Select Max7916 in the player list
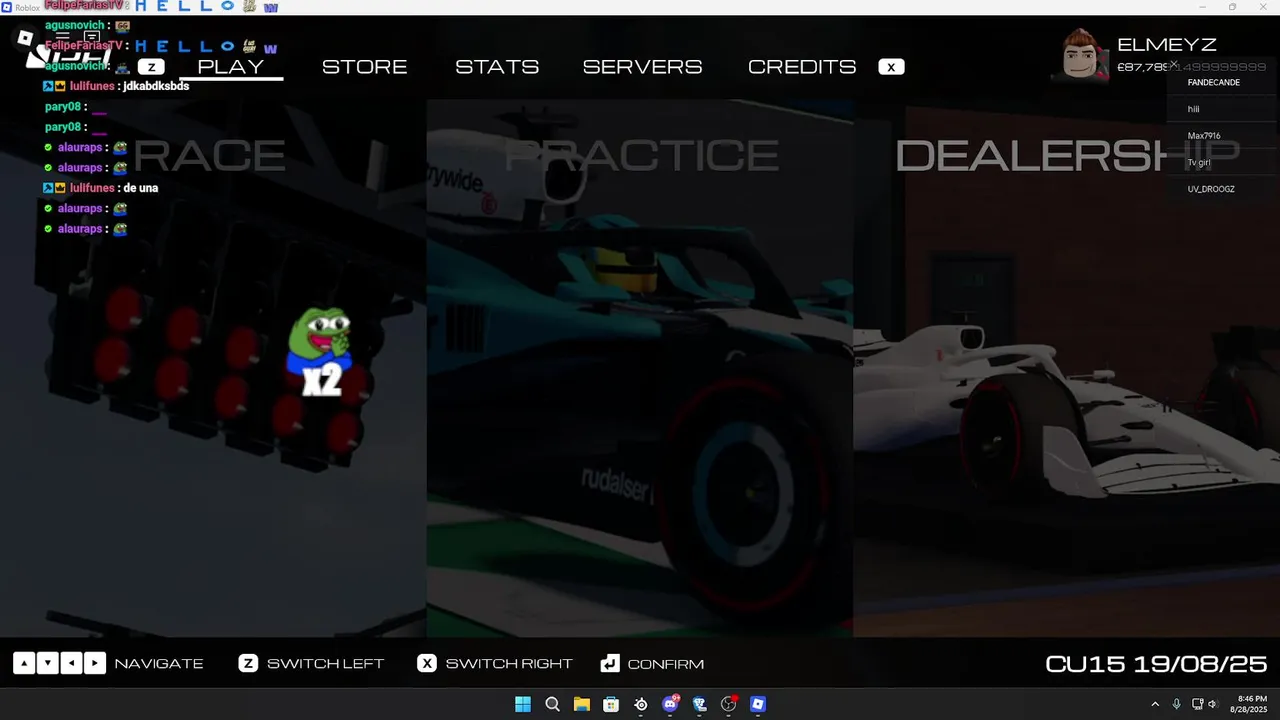 tap(1223, 136)
